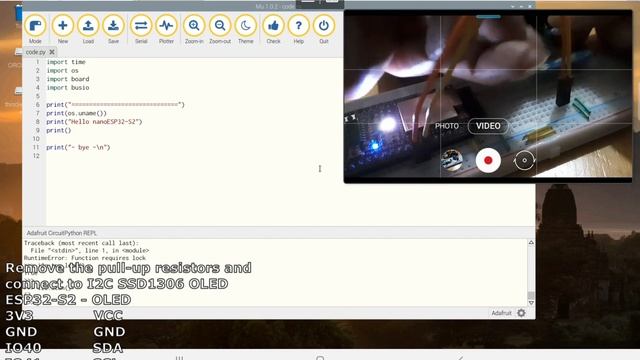Close the code.py tab
Screen dimensions: 640x360
coord(52,52)
